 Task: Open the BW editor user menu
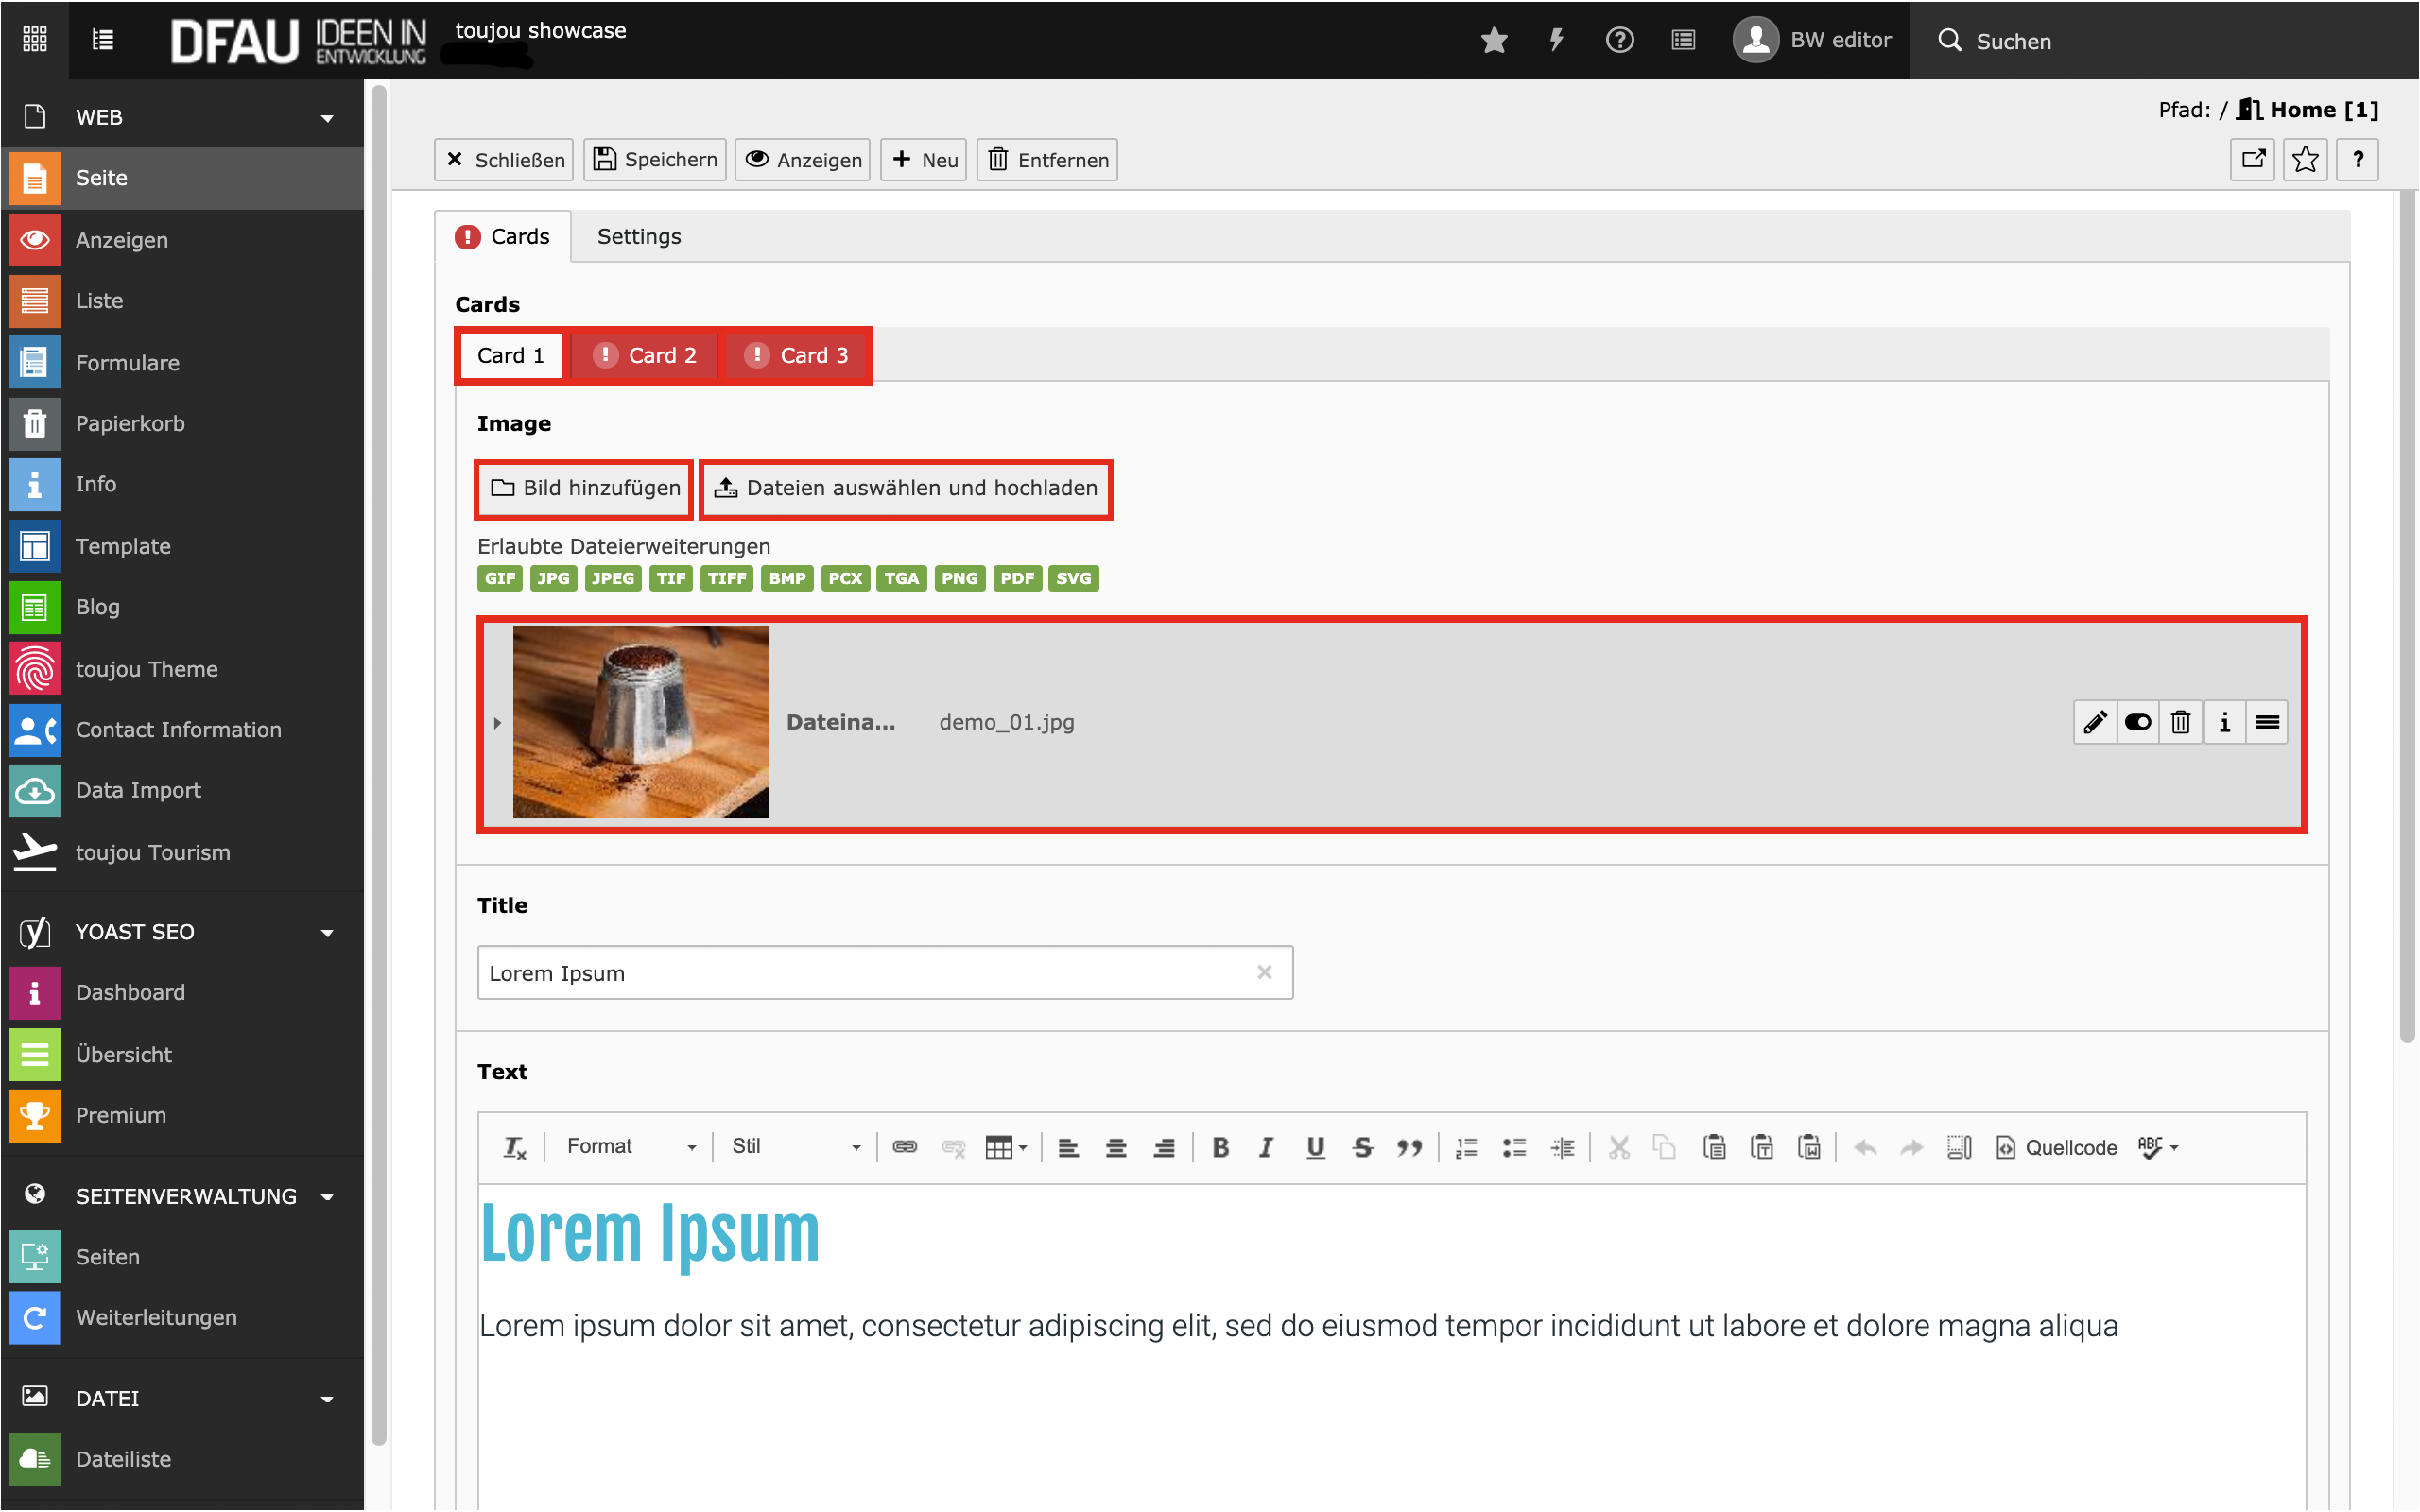point(1812,40)
